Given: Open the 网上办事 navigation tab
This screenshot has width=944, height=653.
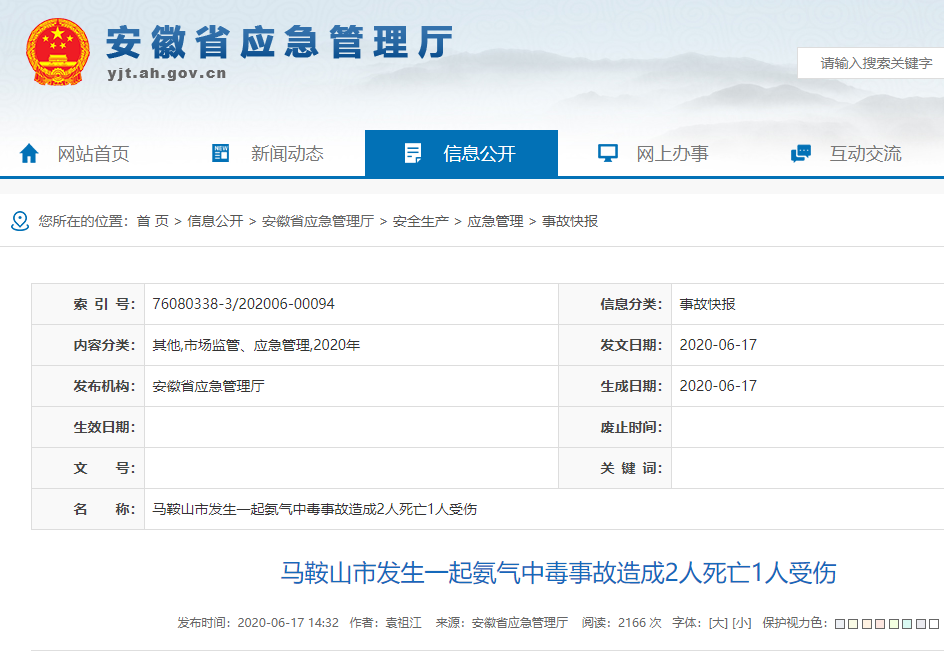Looking at the screenshot, I should (672, 153).
